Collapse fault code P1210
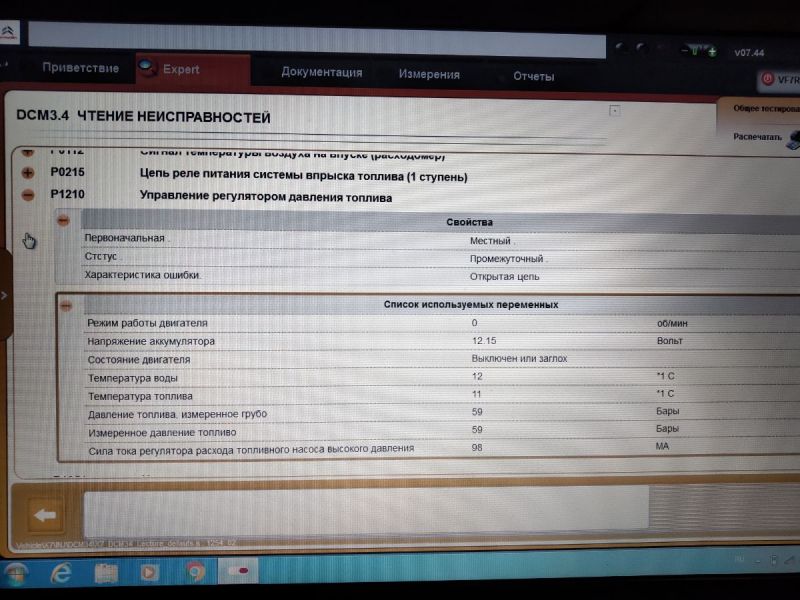 tap(28, 196)
